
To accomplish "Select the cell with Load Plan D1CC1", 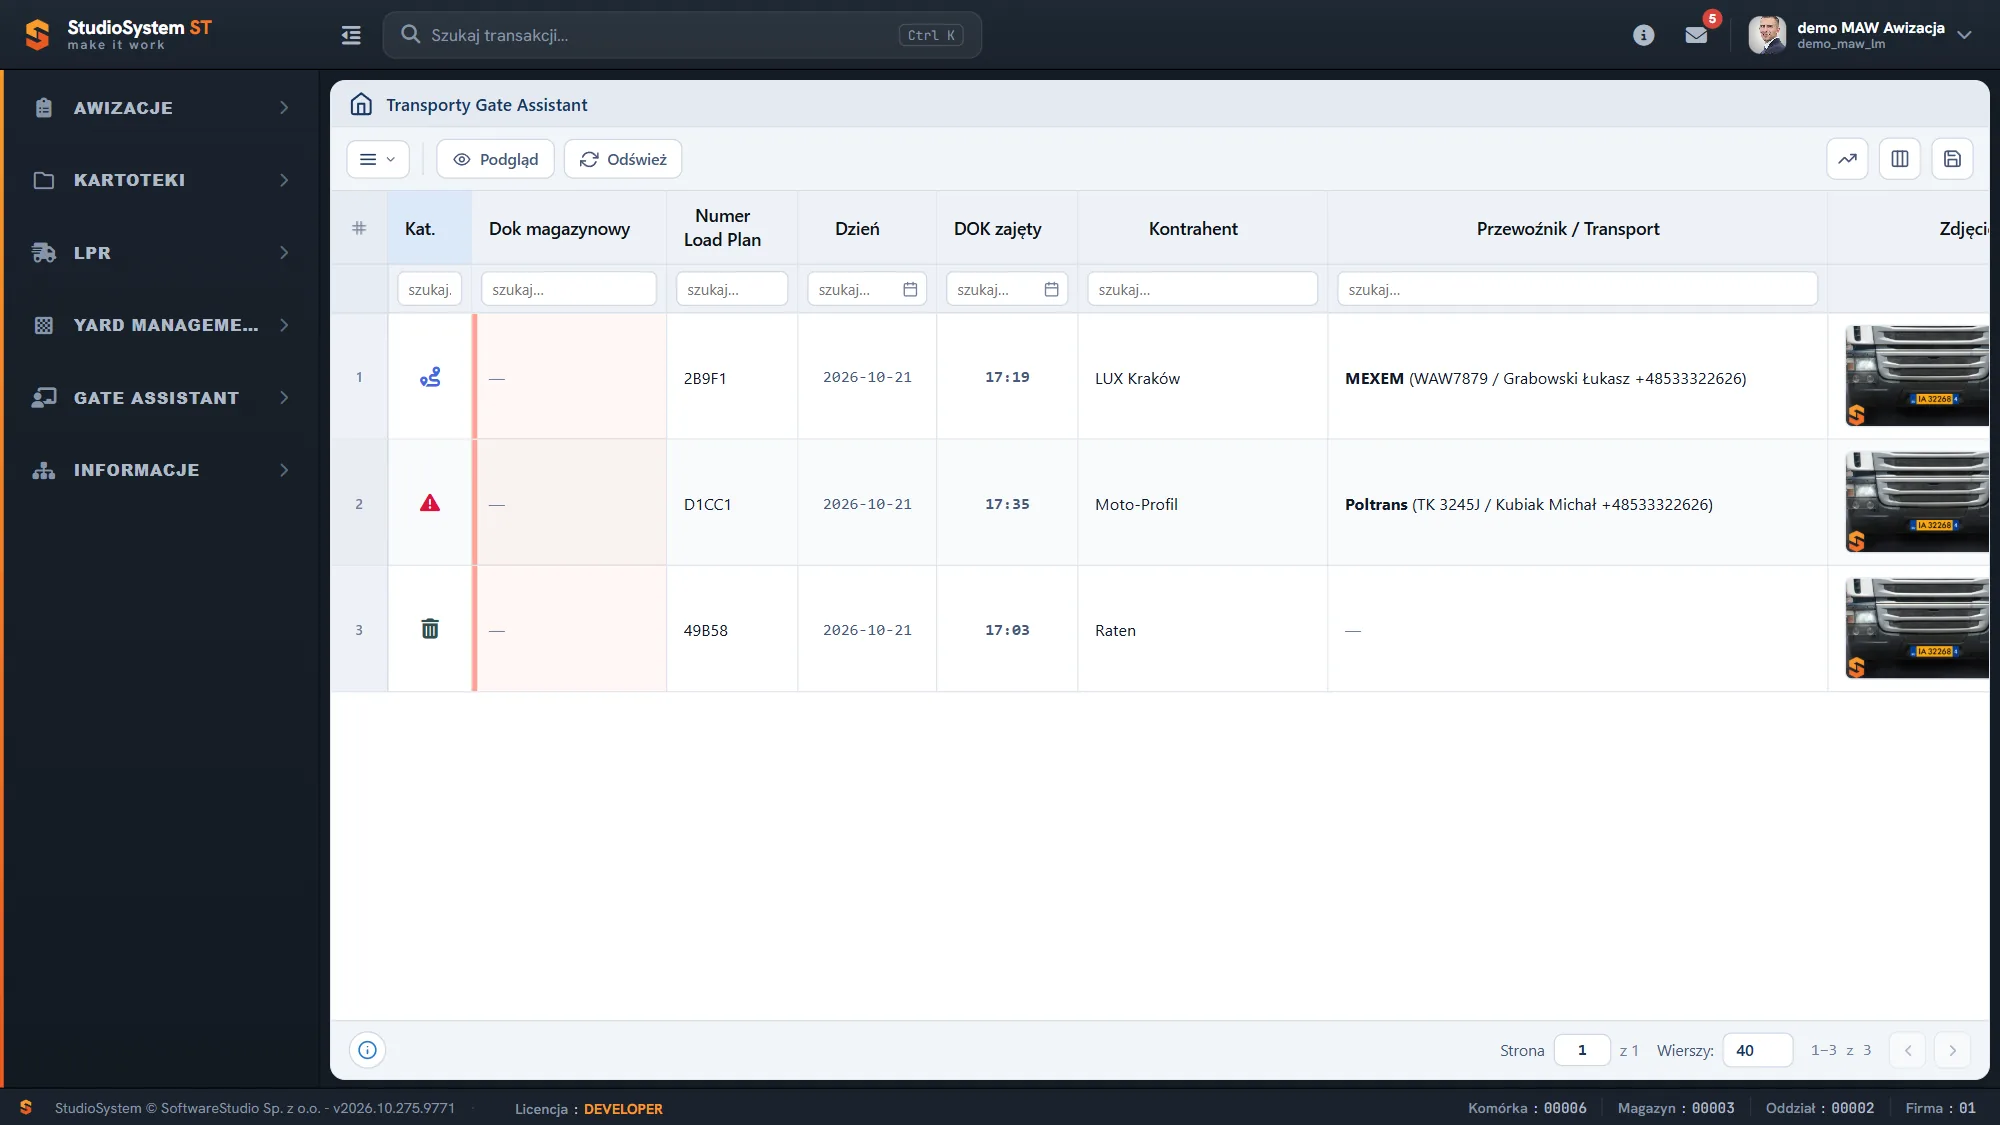I will pyautogui.click(x=732, y=503).
